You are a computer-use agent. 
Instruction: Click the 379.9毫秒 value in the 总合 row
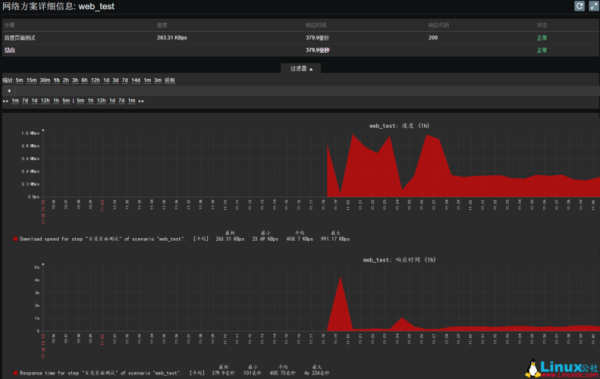click(x=317, y=50)
